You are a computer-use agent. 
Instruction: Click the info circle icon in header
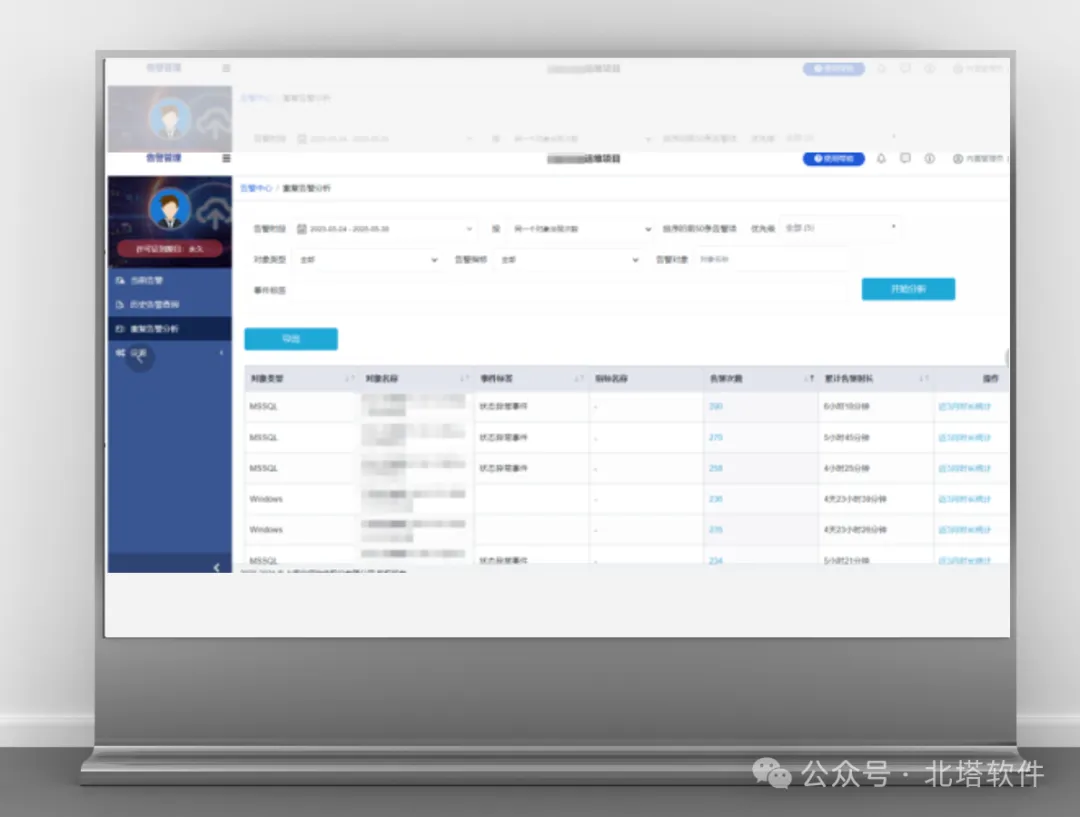(x=929, y=158)
